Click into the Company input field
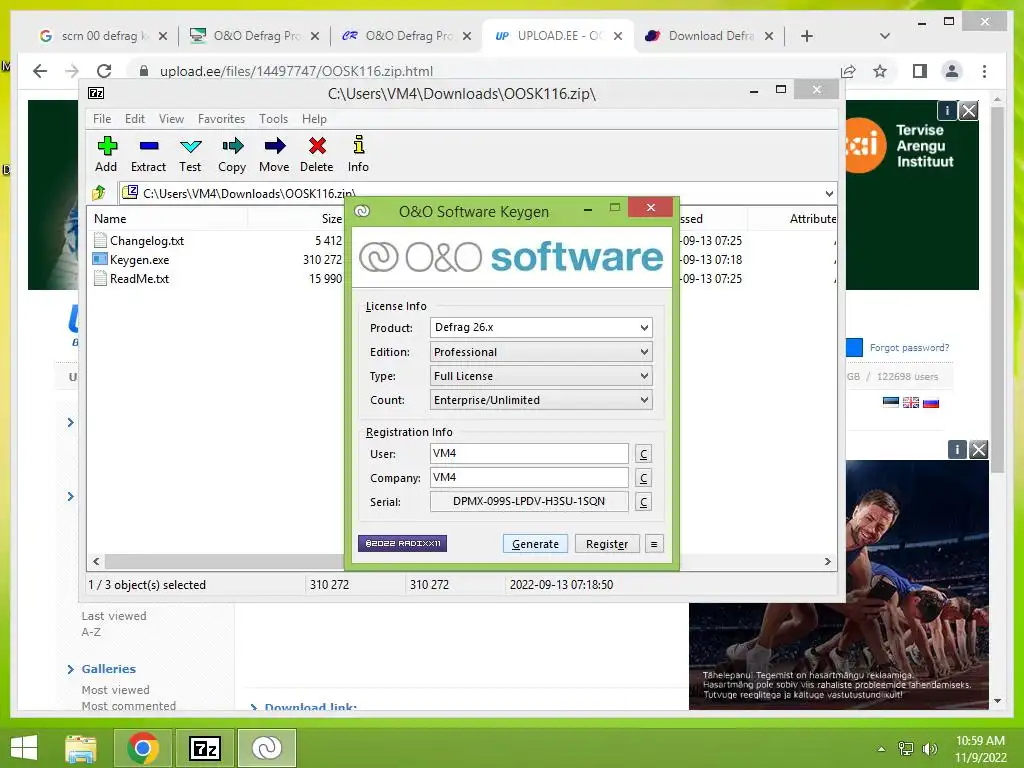1024x768 pixels. (x=529, y=477)
